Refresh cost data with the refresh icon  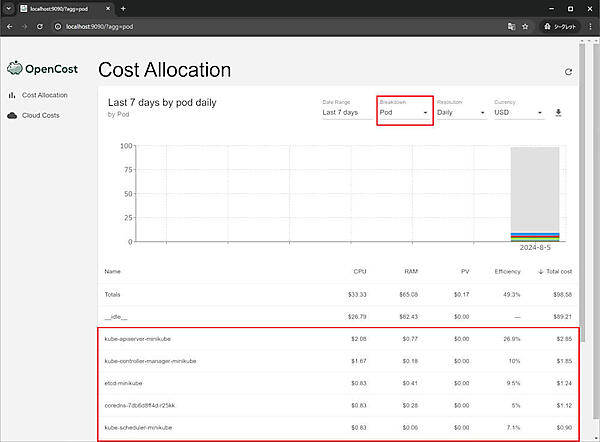coord(569,72)
